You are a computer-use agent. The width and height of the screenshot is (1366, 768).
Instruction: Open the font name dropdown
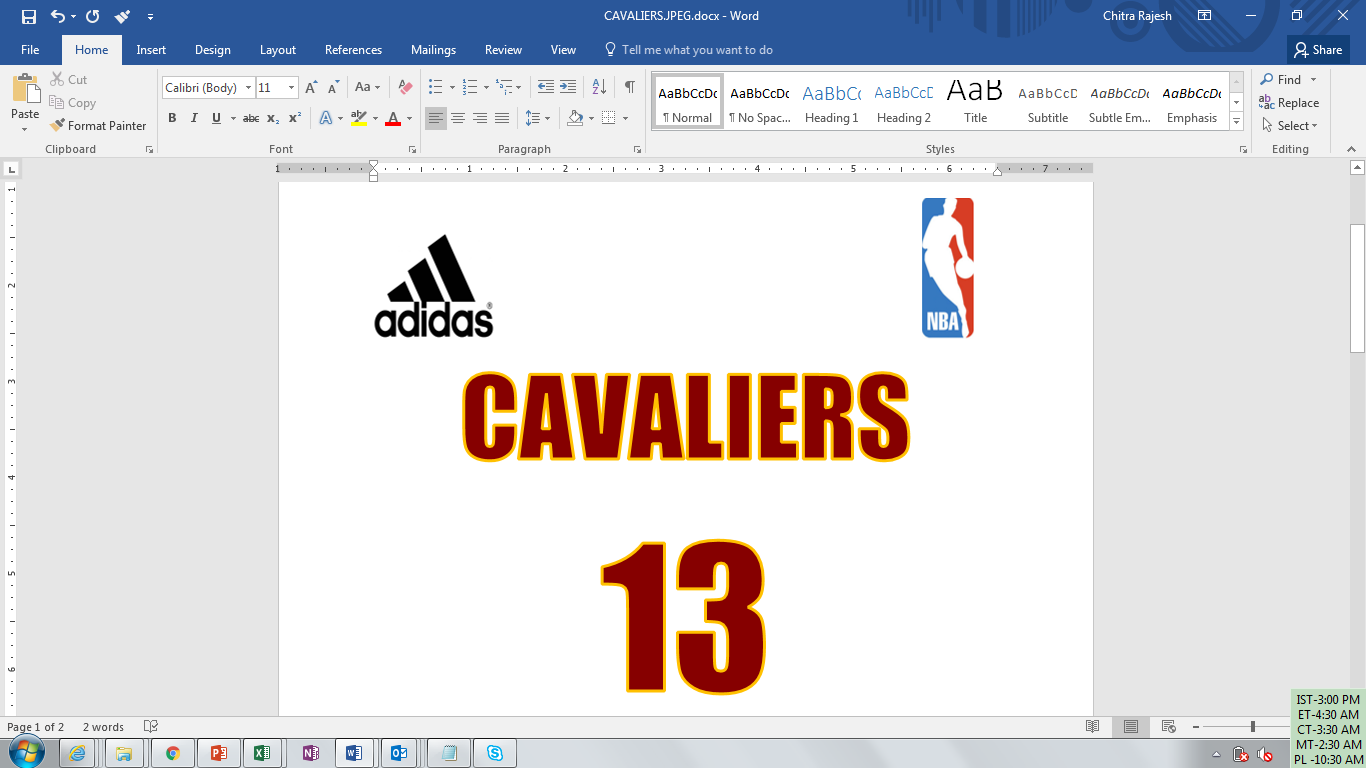(248, 88)
